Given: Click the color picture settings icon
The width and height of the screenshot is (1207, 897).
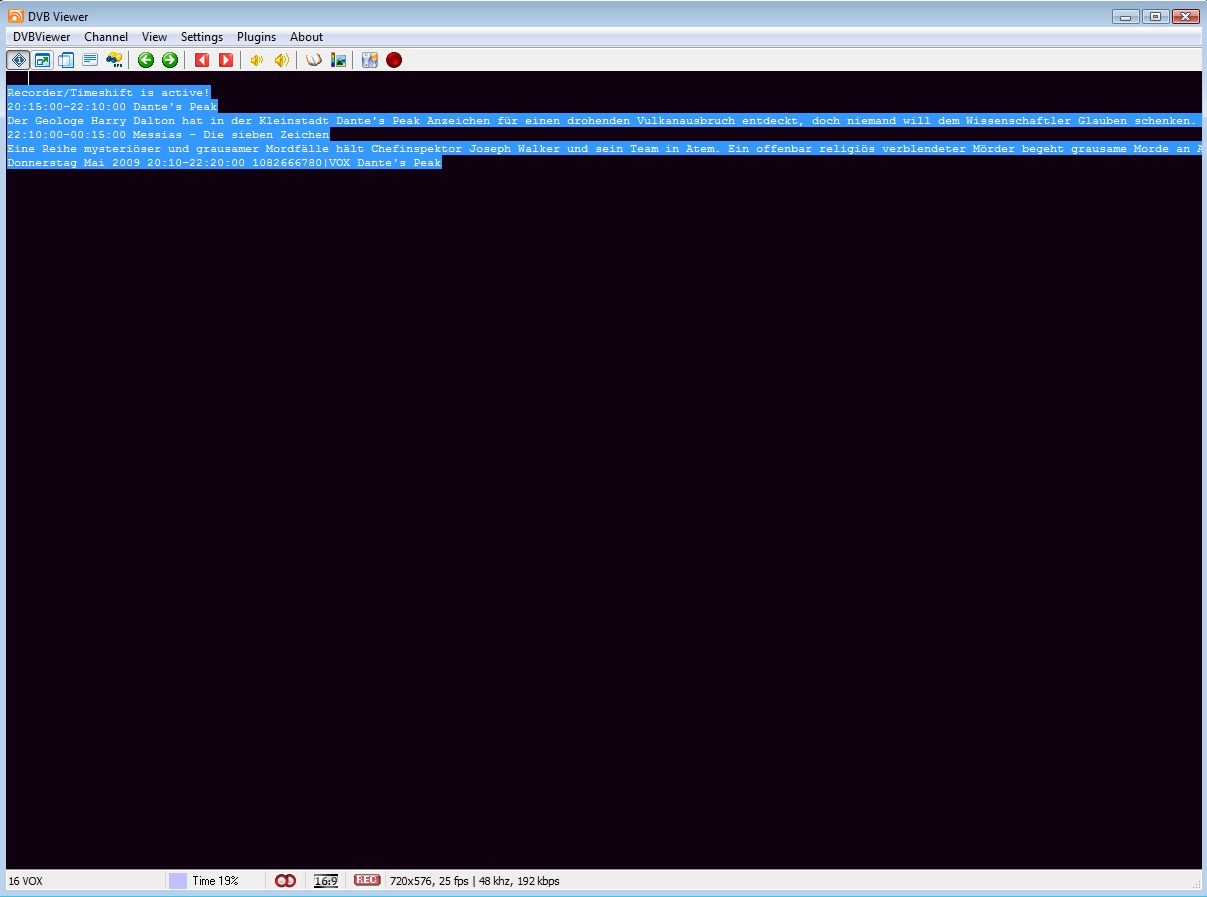Looking at the screenshot, I should (x=339, y=60).
